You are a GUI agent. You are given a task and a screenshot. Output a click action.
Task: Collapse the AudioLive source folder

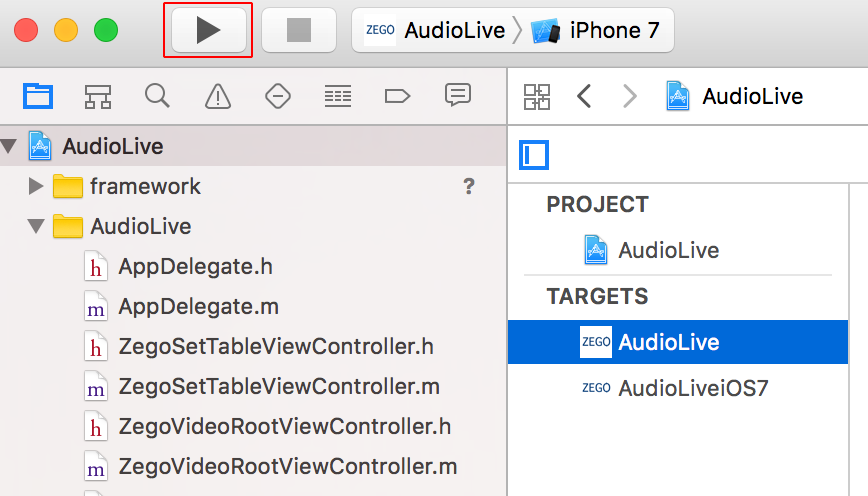37,226
